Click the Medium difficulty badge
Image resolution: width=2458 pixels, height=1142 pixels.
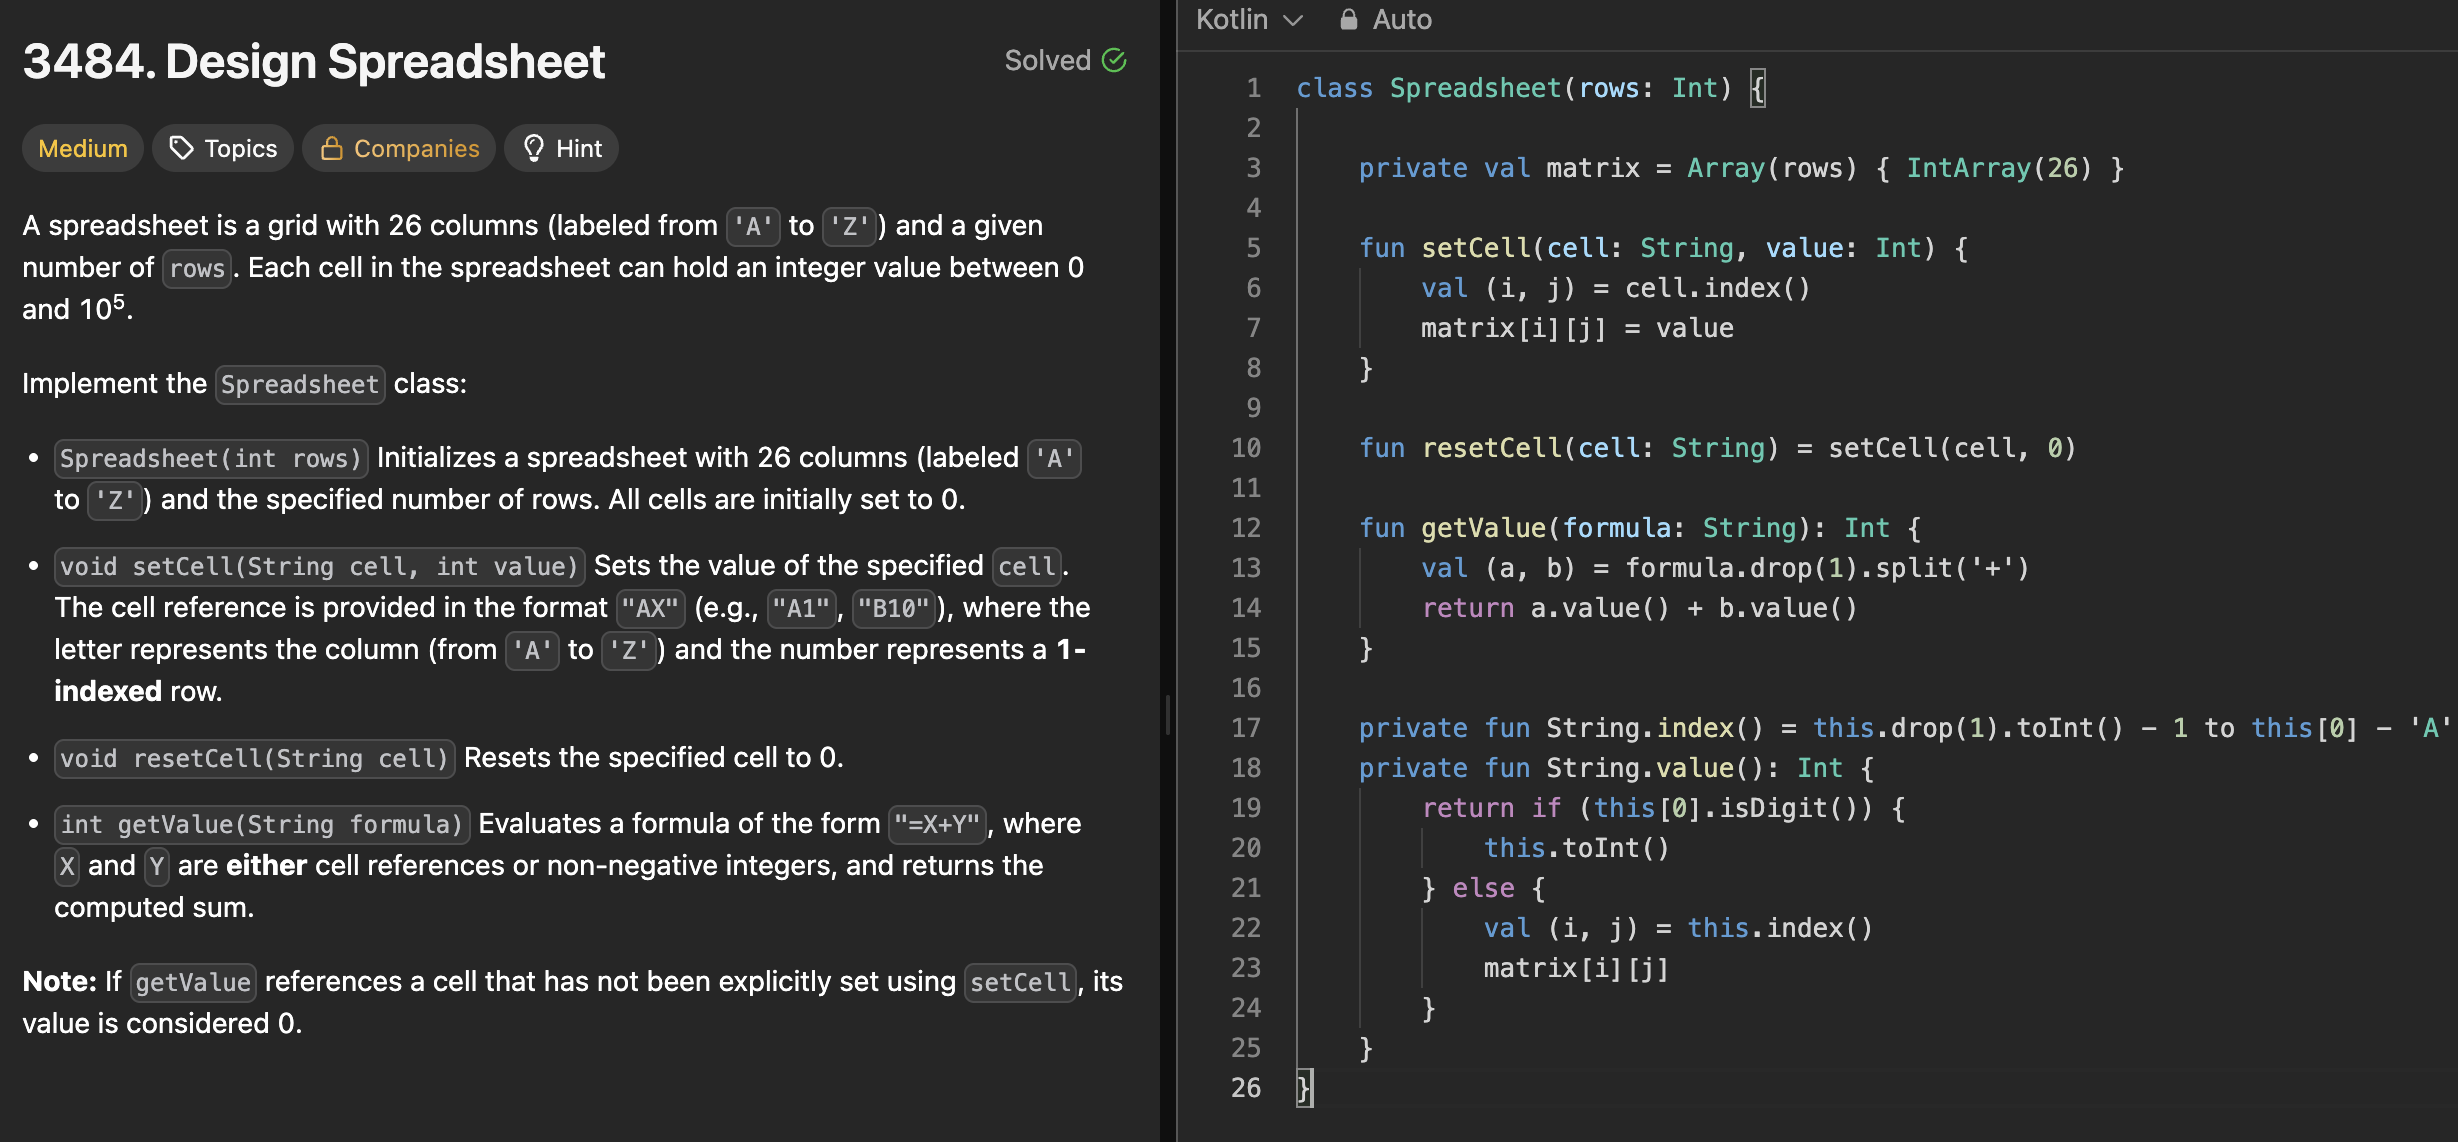[83, 148]
